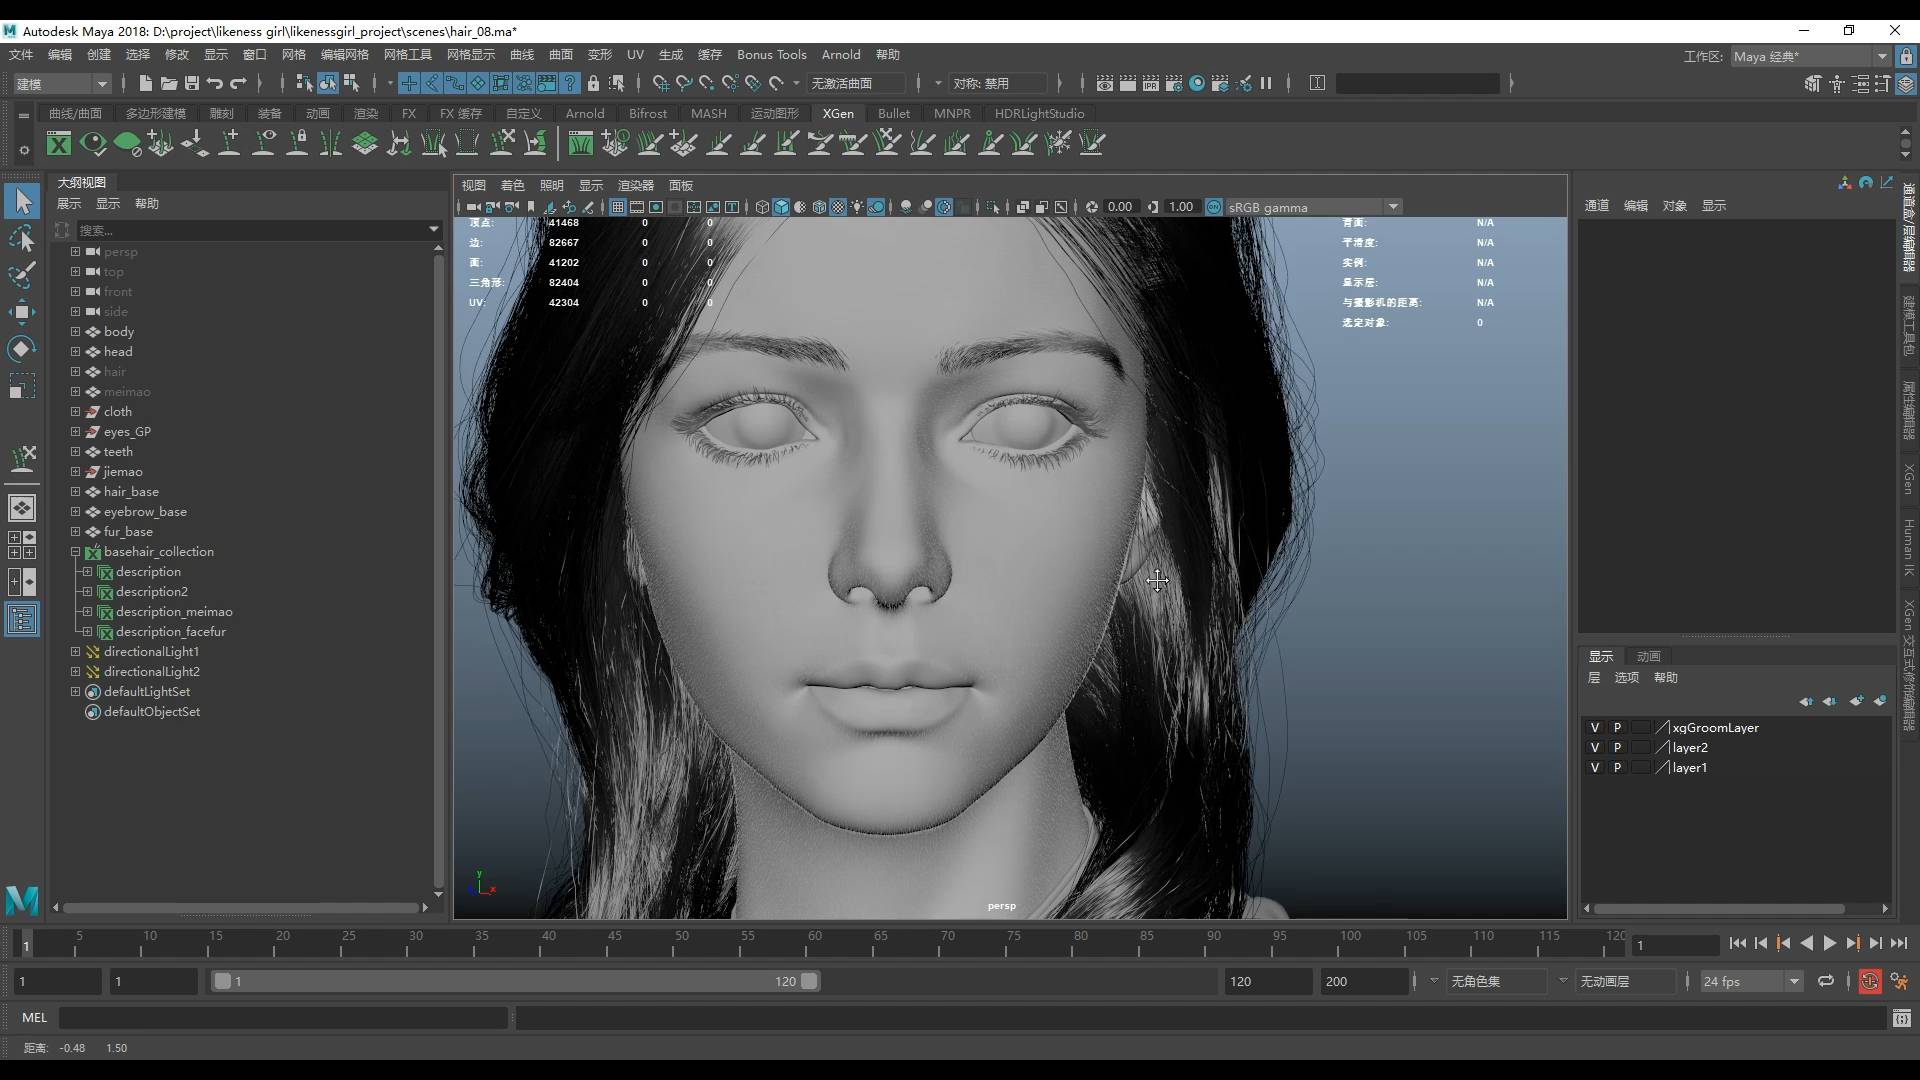Viewport: 1920px width, 1080px height.
Task: Click Outliner horizontal scrollbar
Action: tap(240, 907)
